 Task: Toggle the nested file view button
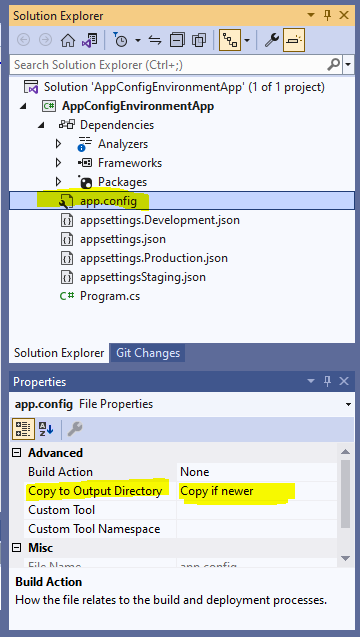point(230,40)
